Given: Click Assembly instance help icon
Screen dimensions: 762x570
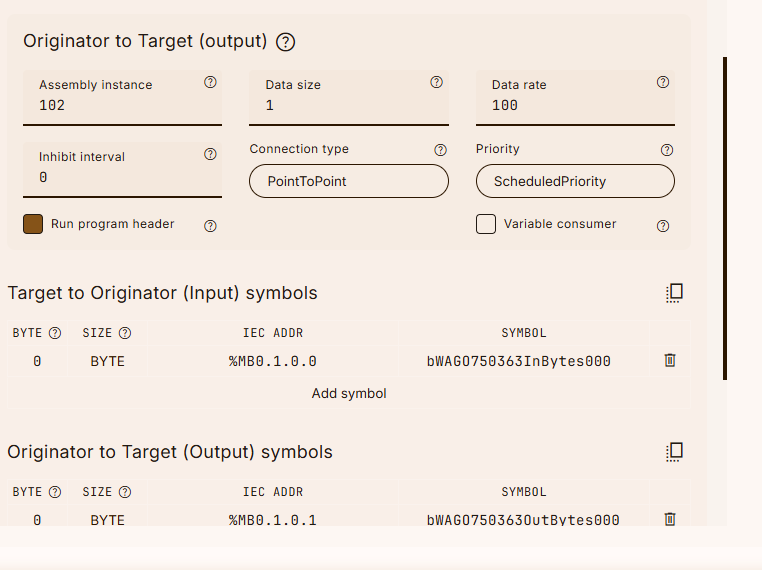Looking at the screenshot, I should click(210, 83).
